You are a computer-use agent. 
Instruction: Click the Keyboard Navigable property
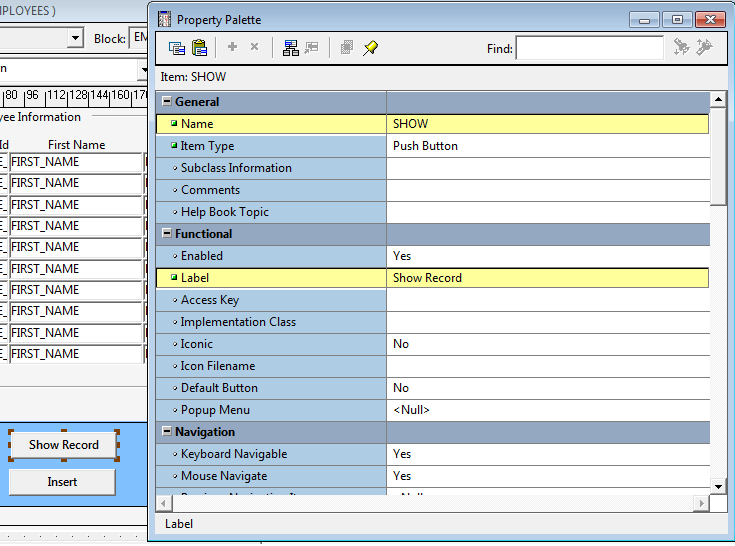pyautogui.click(x=271, y=455)
